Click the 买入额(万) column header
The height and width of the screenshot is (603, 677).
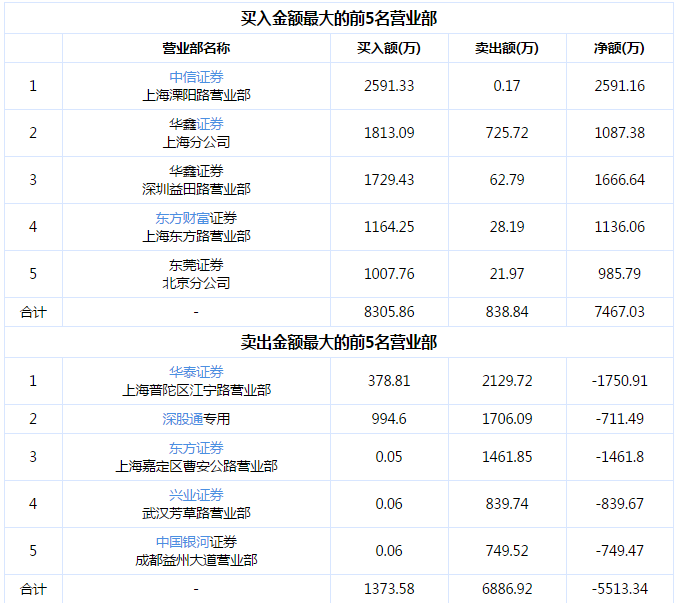389,48
